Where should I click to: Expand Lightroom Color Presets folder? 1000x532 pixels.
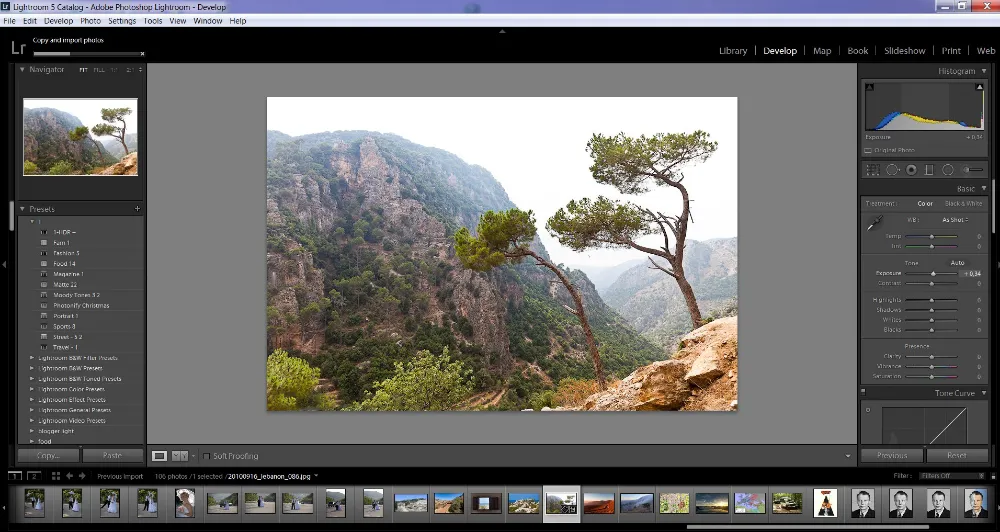click(x=32, y=389)
